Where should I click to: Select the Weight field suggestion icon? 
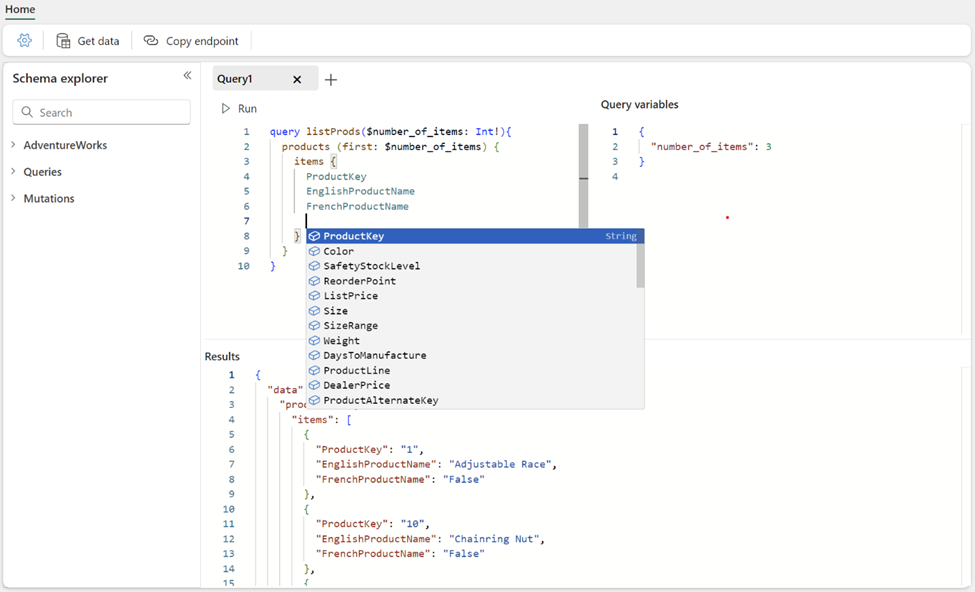(314, 341)
